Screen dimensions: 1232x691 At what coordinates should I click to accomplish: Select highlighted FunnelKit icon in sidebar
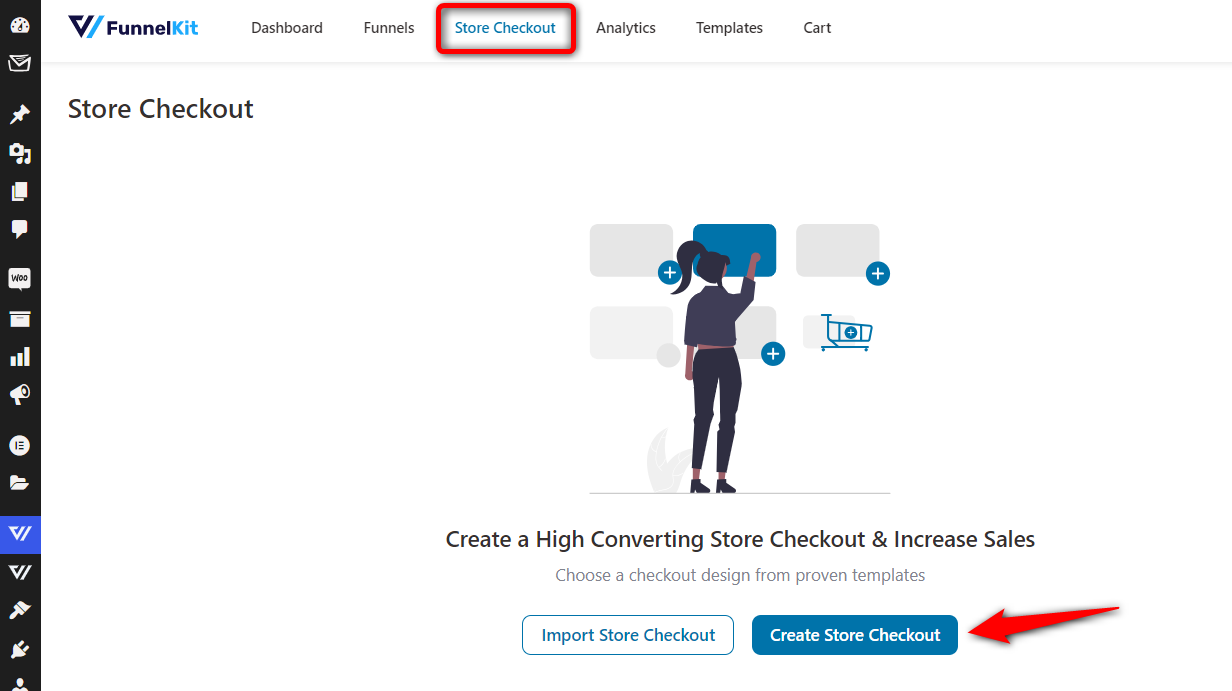click(20, 534)
